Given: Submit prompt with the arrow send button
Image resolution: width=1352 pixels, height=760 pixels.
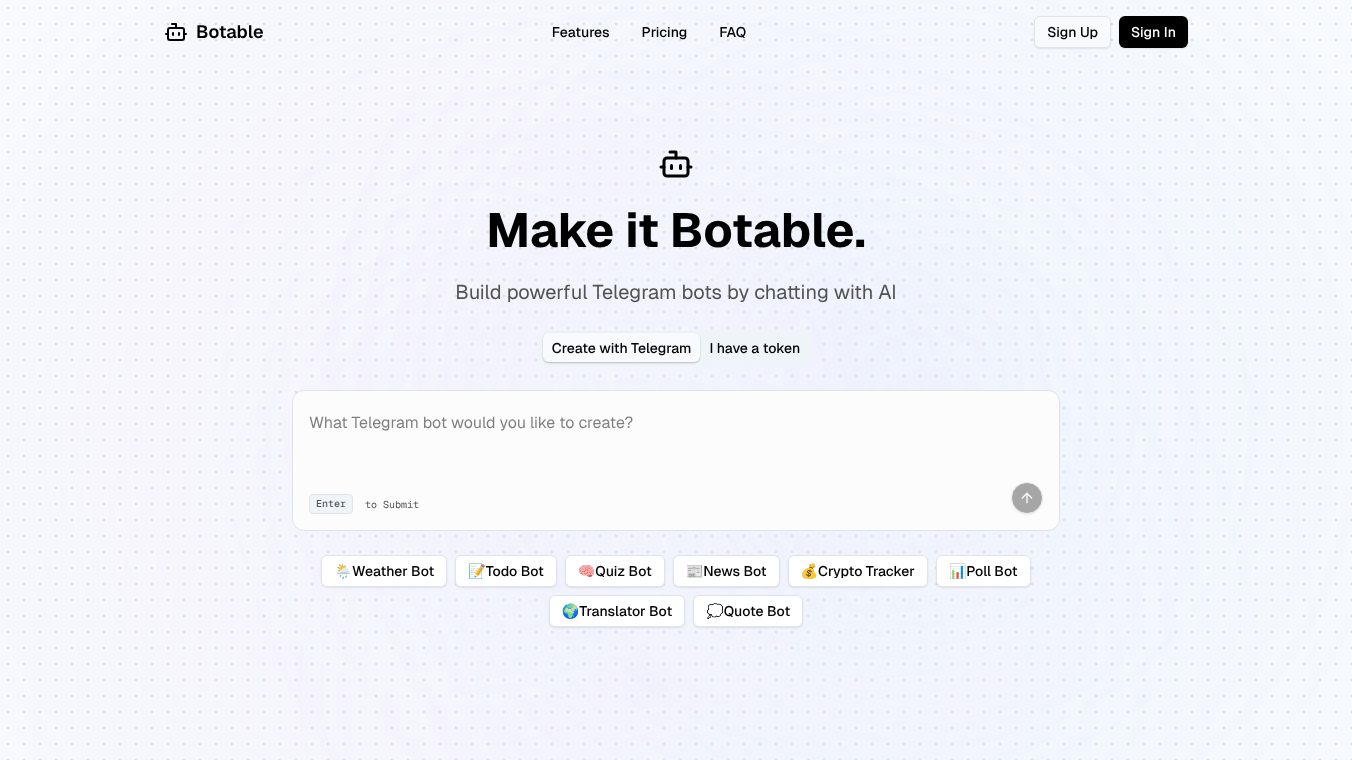Looking at the screenshot, I should pyautogui.click(x=1026, y=498).
